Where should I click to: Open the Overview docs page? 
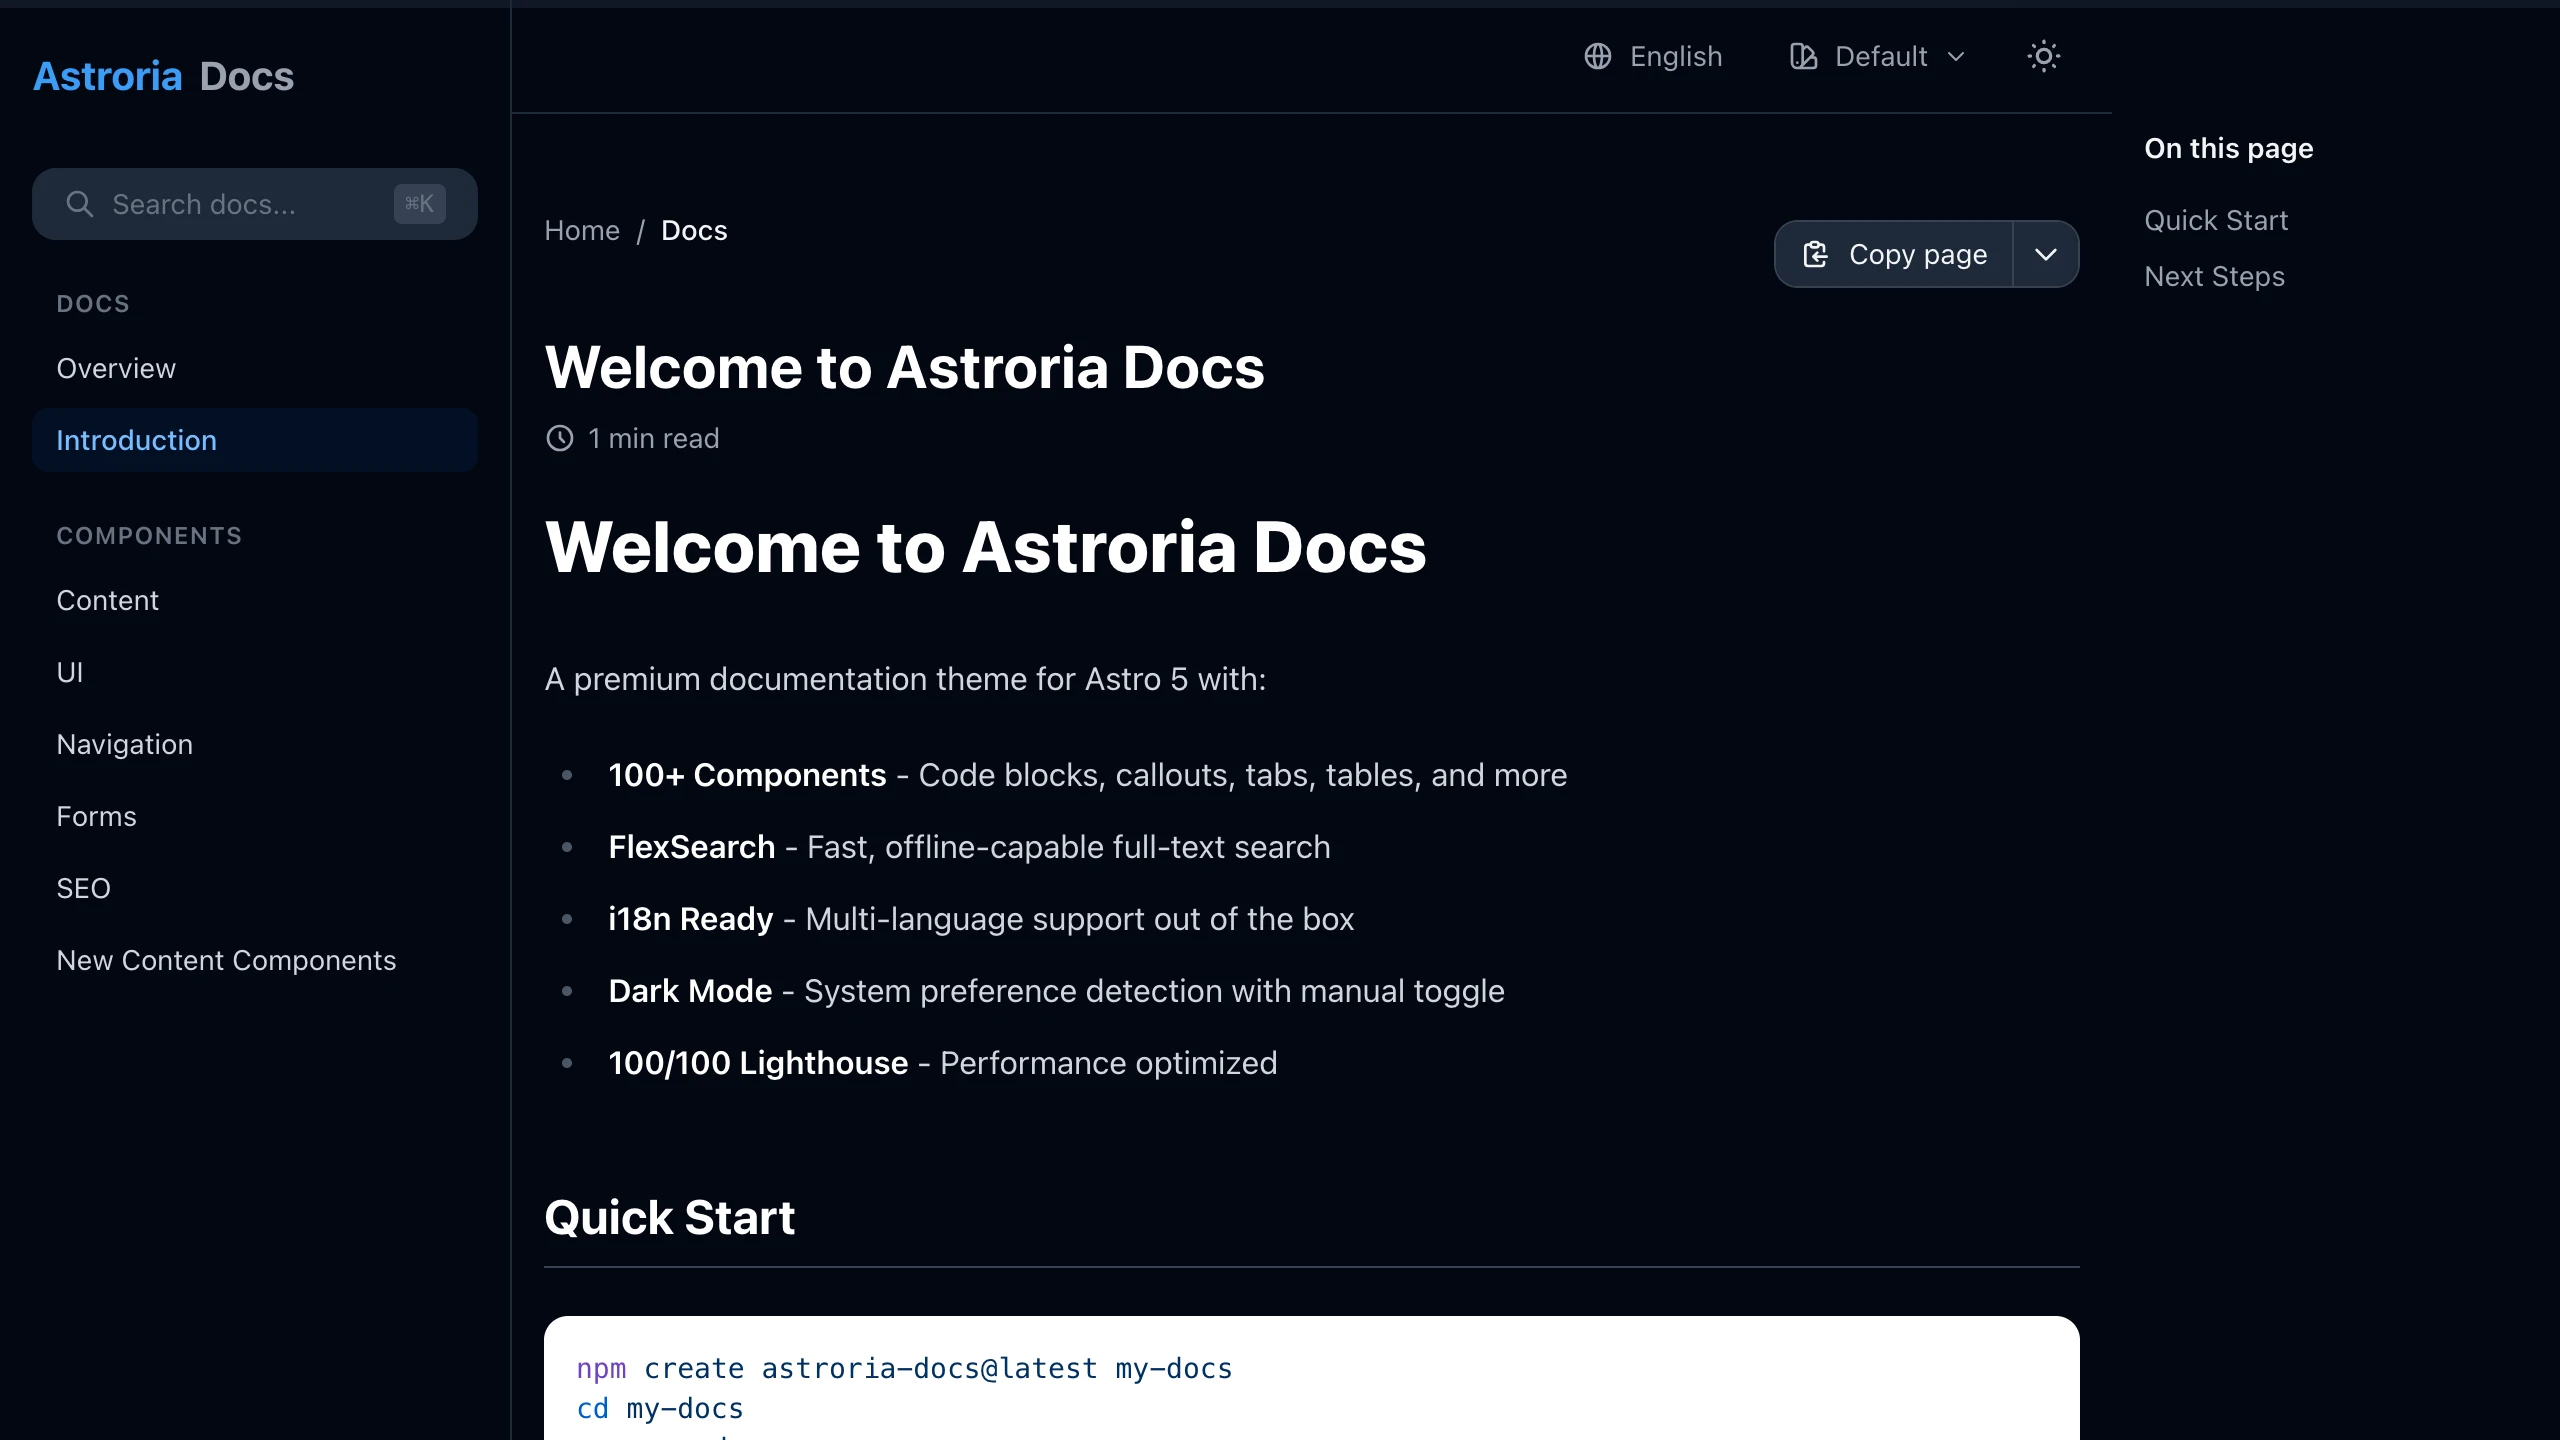coord(116,368)
